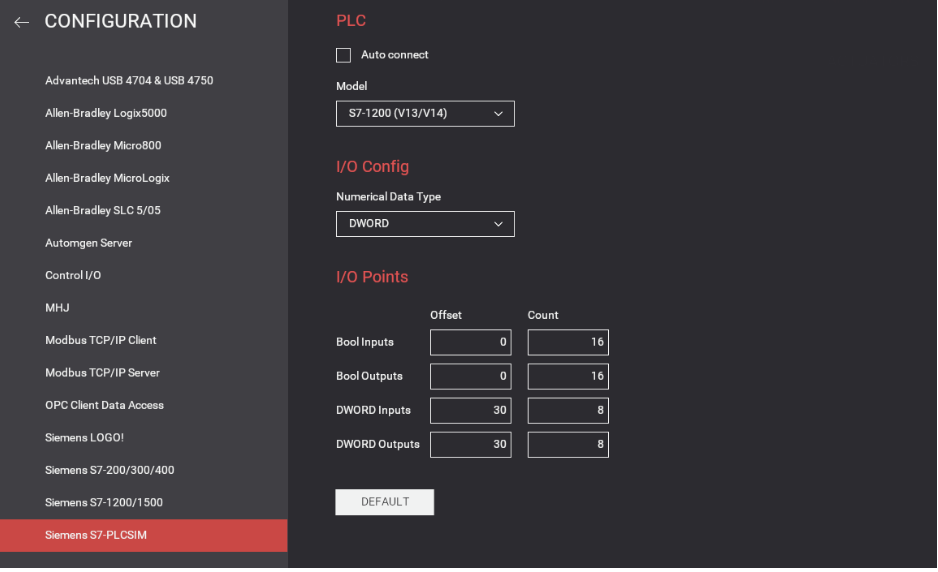Viewport: 938px width, 572px height.
Task: Select Automgen Server driver
Action: (144, 243)
